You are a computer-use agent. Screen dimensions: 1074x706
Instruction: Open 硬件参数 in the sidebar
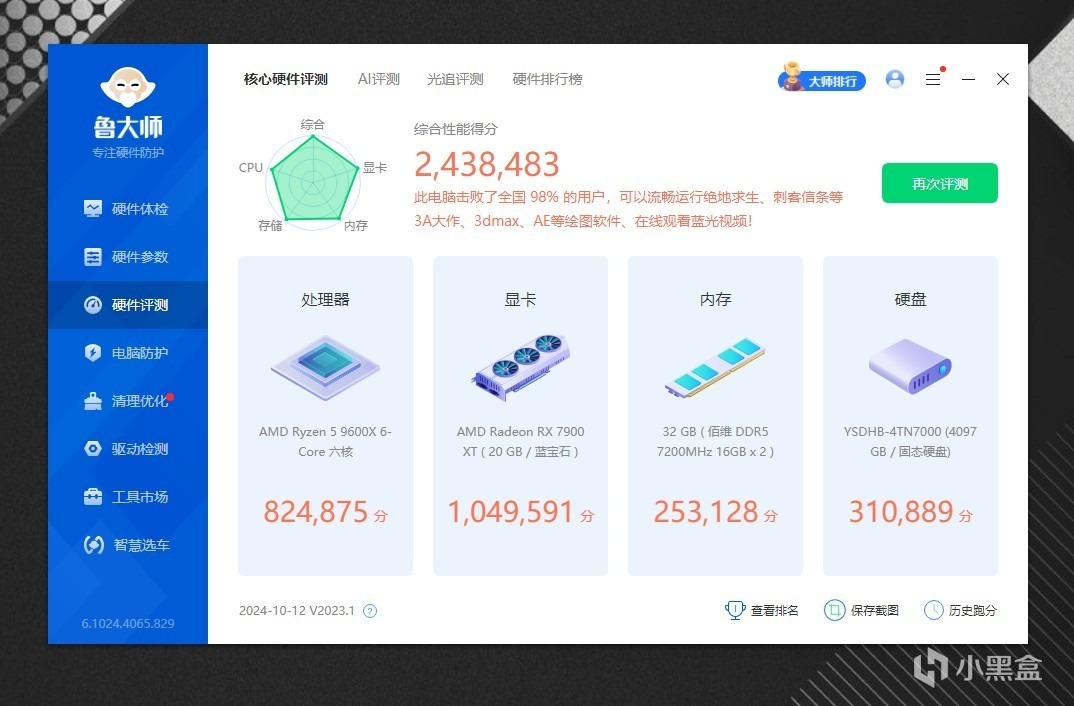tap(127, 257)
